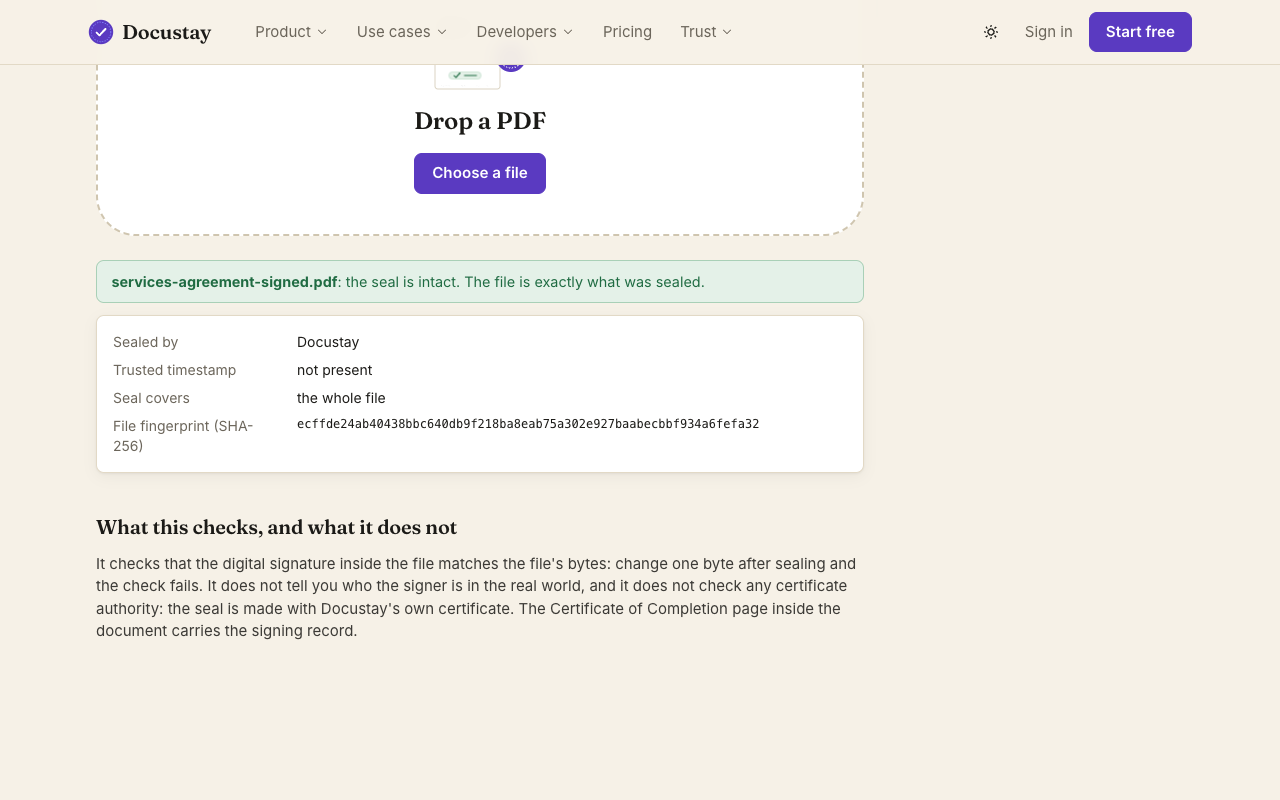The image size is (1280, 800).
Task: Click the Sealed by label
Action: pos(146,342)
